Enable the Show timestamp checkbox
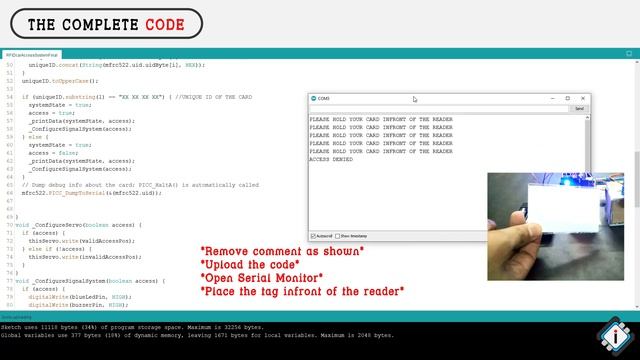Image resolution: width=640 pixels, height=360 pixels. (338, 236)
